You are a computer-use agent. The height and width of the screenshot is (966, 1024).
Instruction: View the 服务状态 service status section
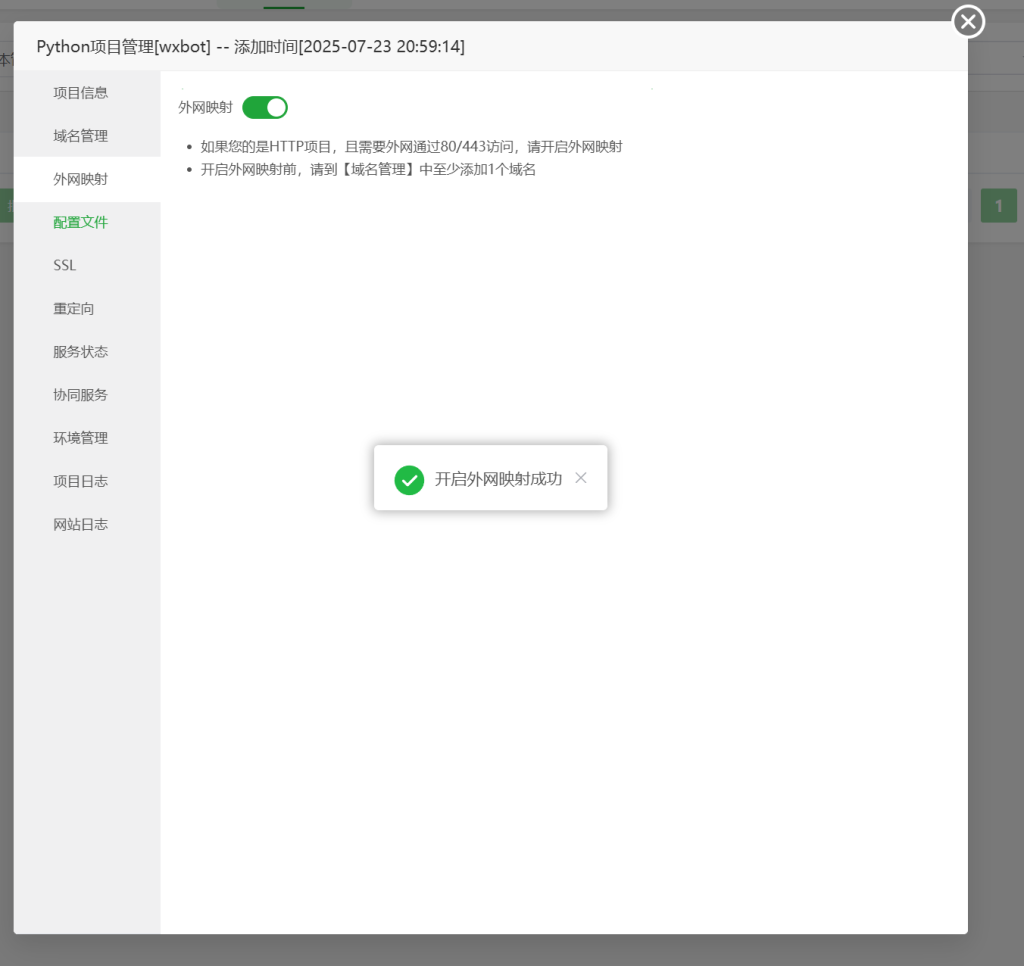[x=80, y=351]
